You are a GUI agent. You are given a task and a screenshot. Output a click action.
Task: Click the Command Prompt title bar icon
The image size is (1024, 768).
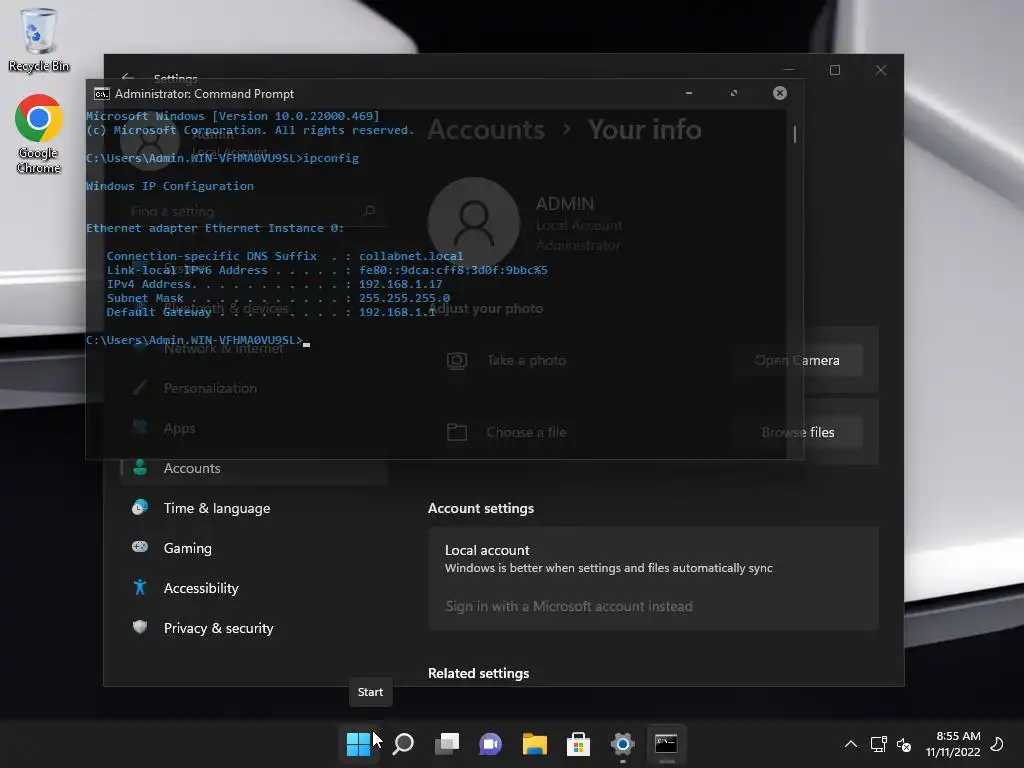point(101,94)
